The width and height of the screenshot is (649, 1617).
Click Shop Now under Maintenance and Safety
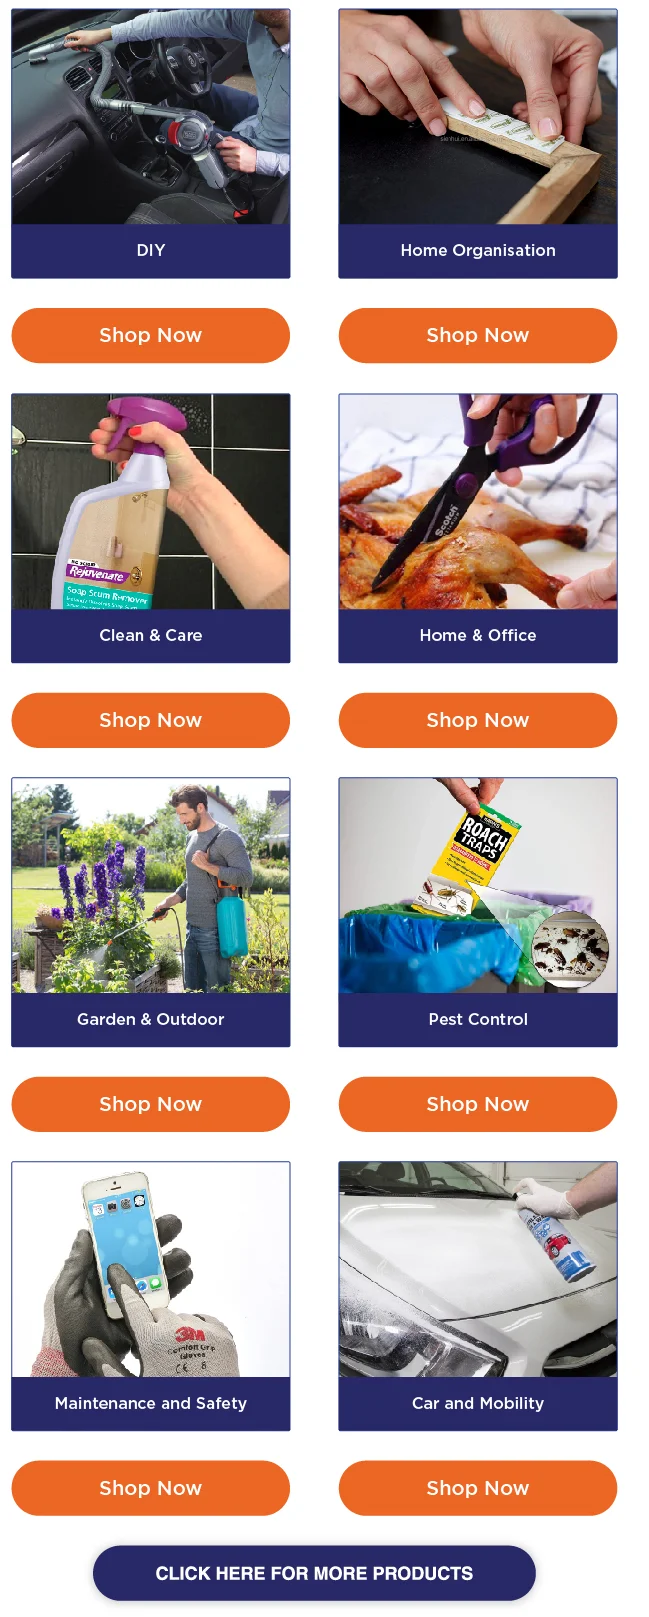coord(151,1488)
